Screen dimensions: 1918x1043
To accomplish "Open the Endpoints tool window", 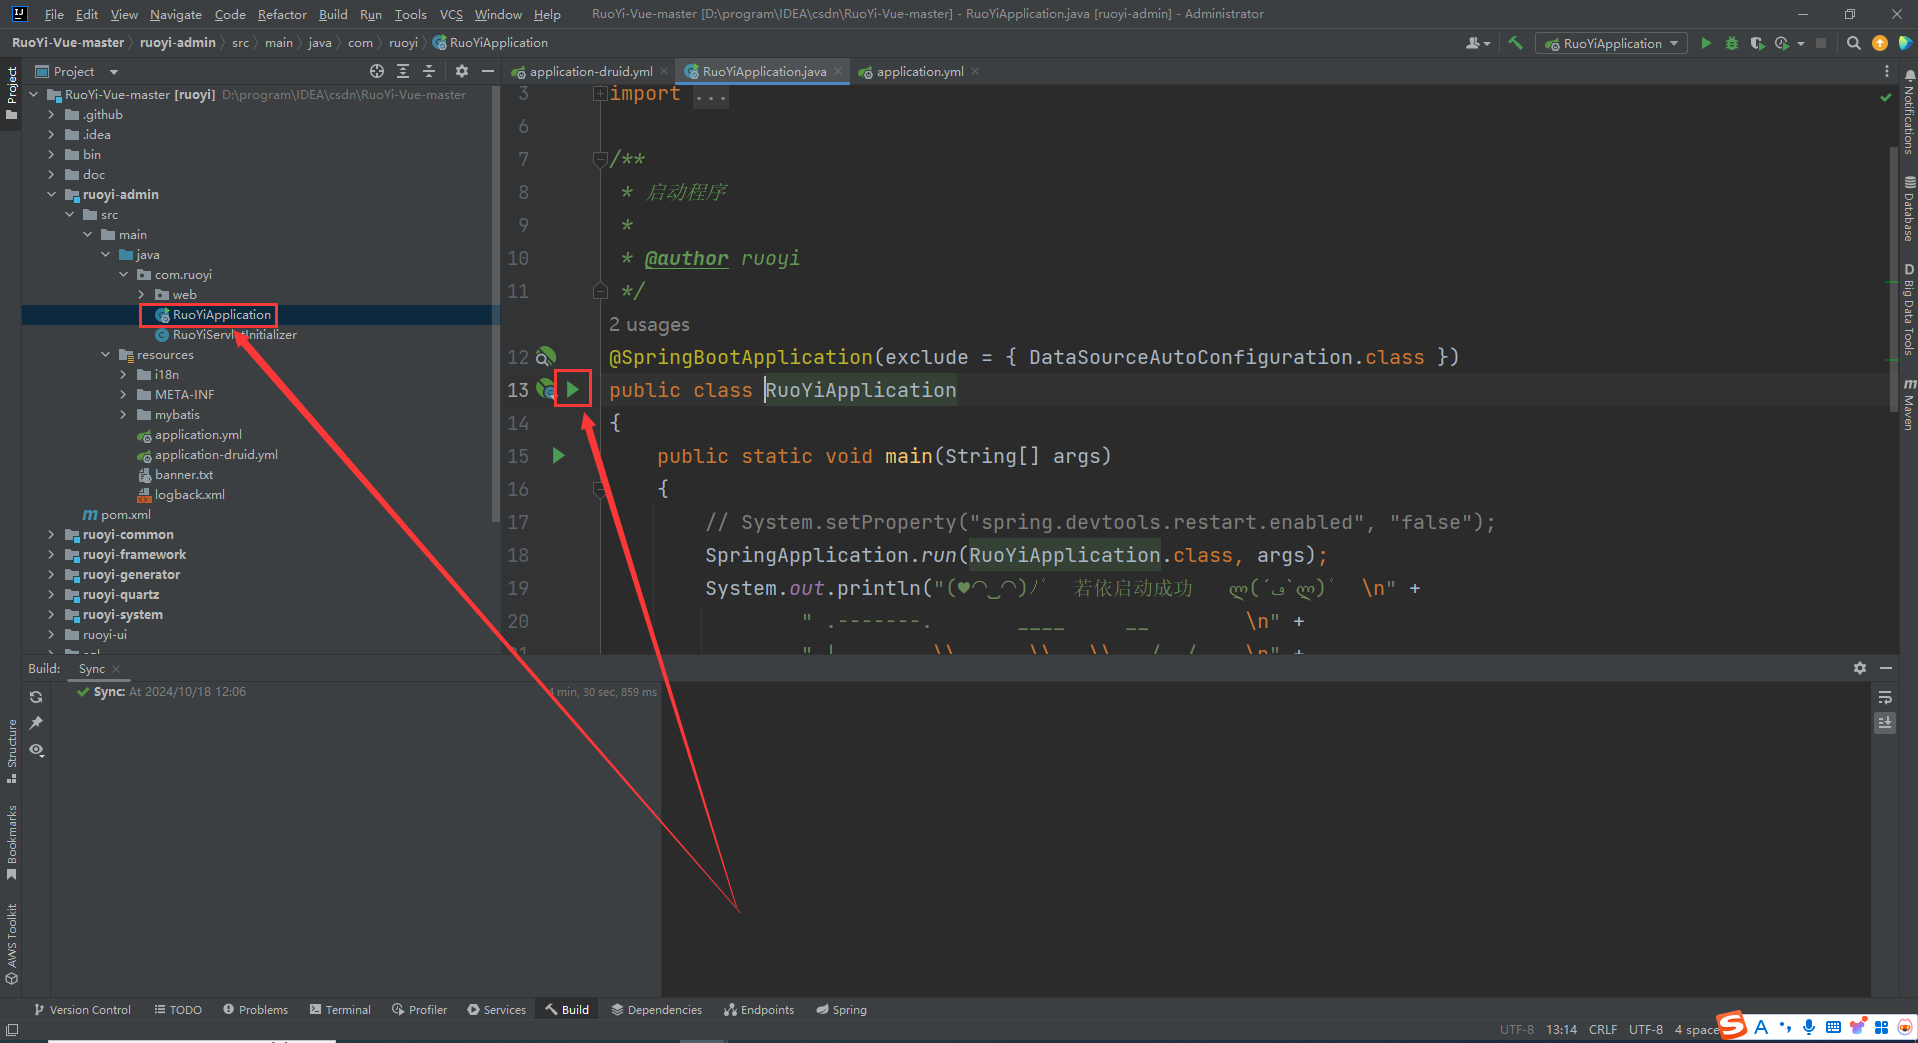I will (759, 1010).
